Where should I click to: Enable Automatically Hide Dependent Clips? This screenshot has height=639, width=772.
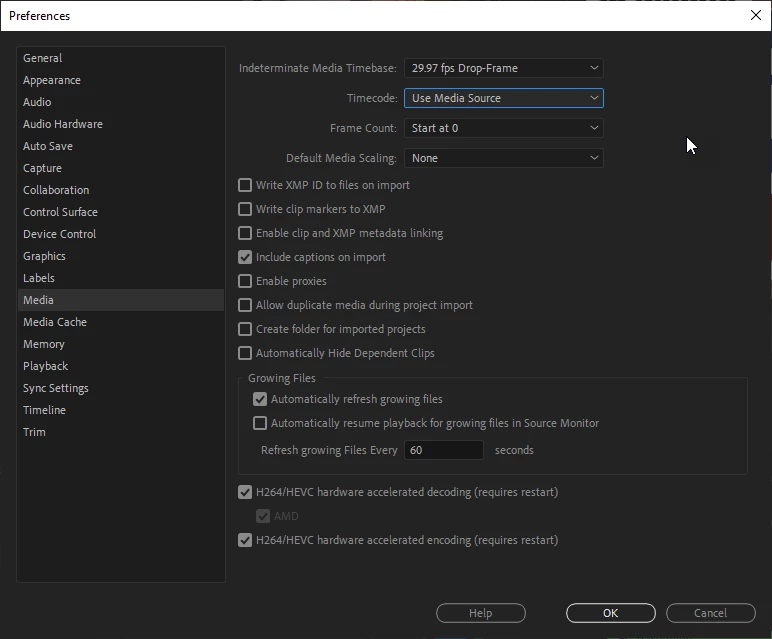[245, 353]
